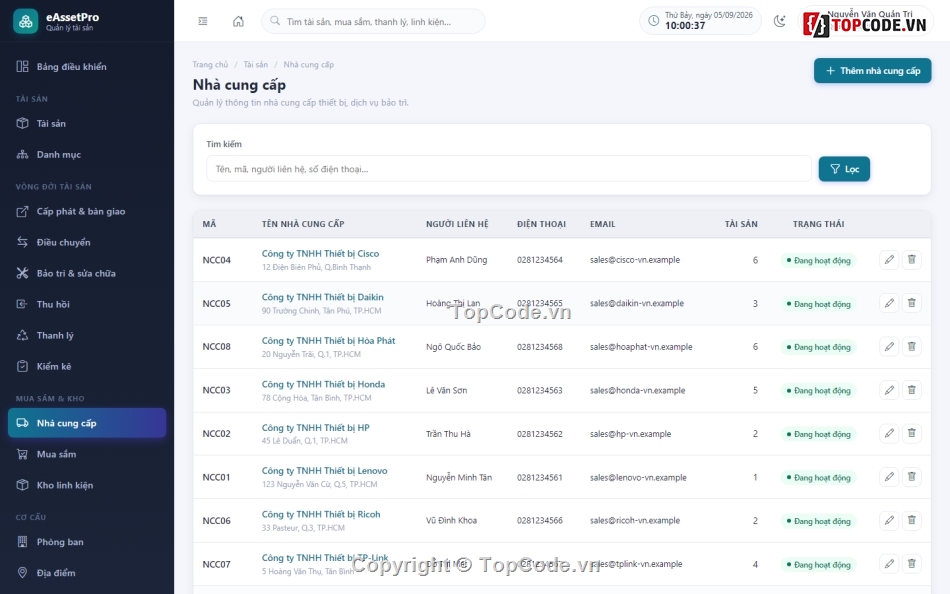Viewport: 950px width, 594px height.
Task: Edit supplier NCC01 with pencil icon
Action: 889,477
